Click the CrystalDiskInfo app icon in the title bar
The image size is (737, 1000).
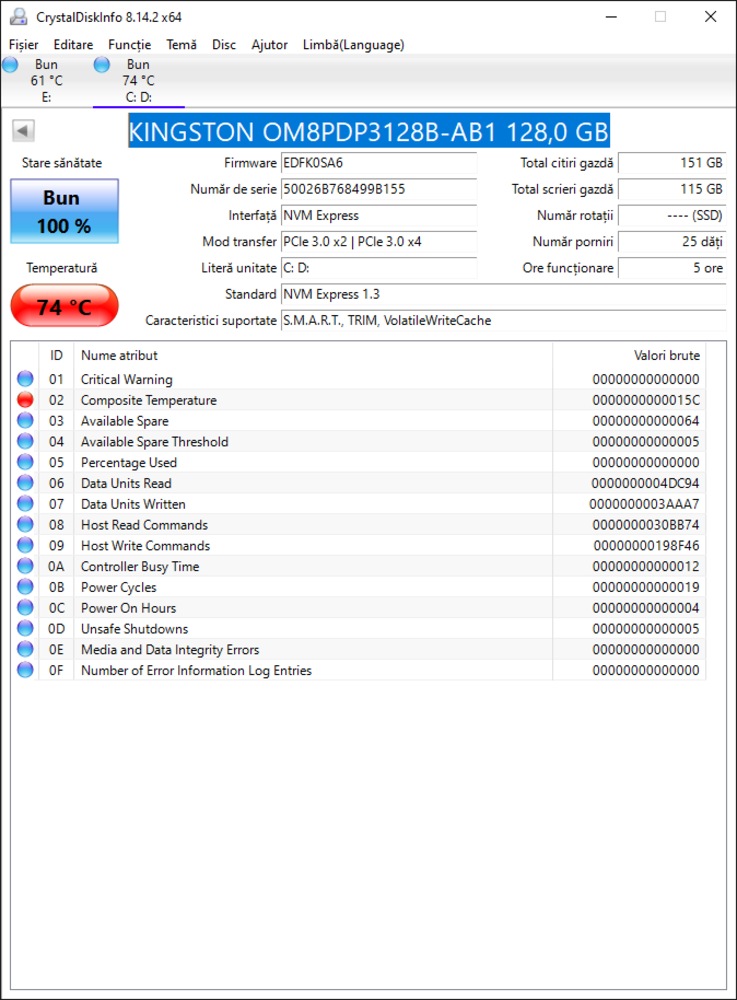pos(19,17)
